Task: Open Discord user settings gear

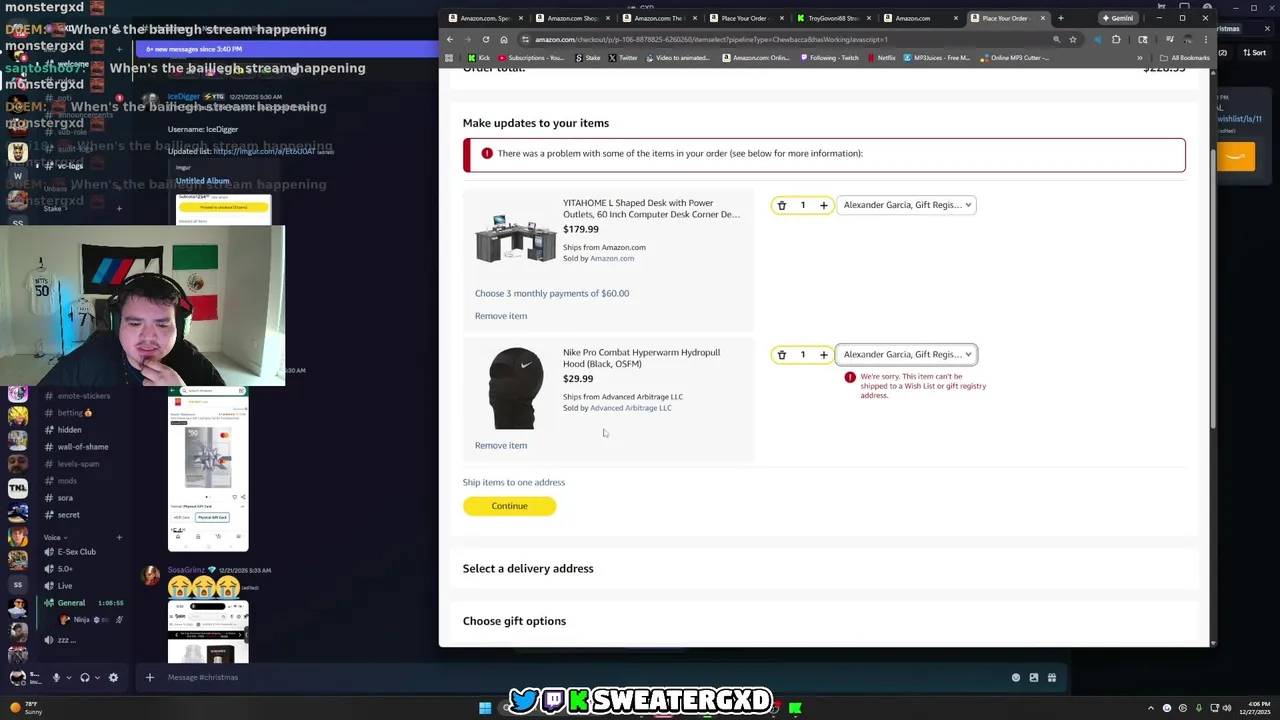Action: [113, 678]
